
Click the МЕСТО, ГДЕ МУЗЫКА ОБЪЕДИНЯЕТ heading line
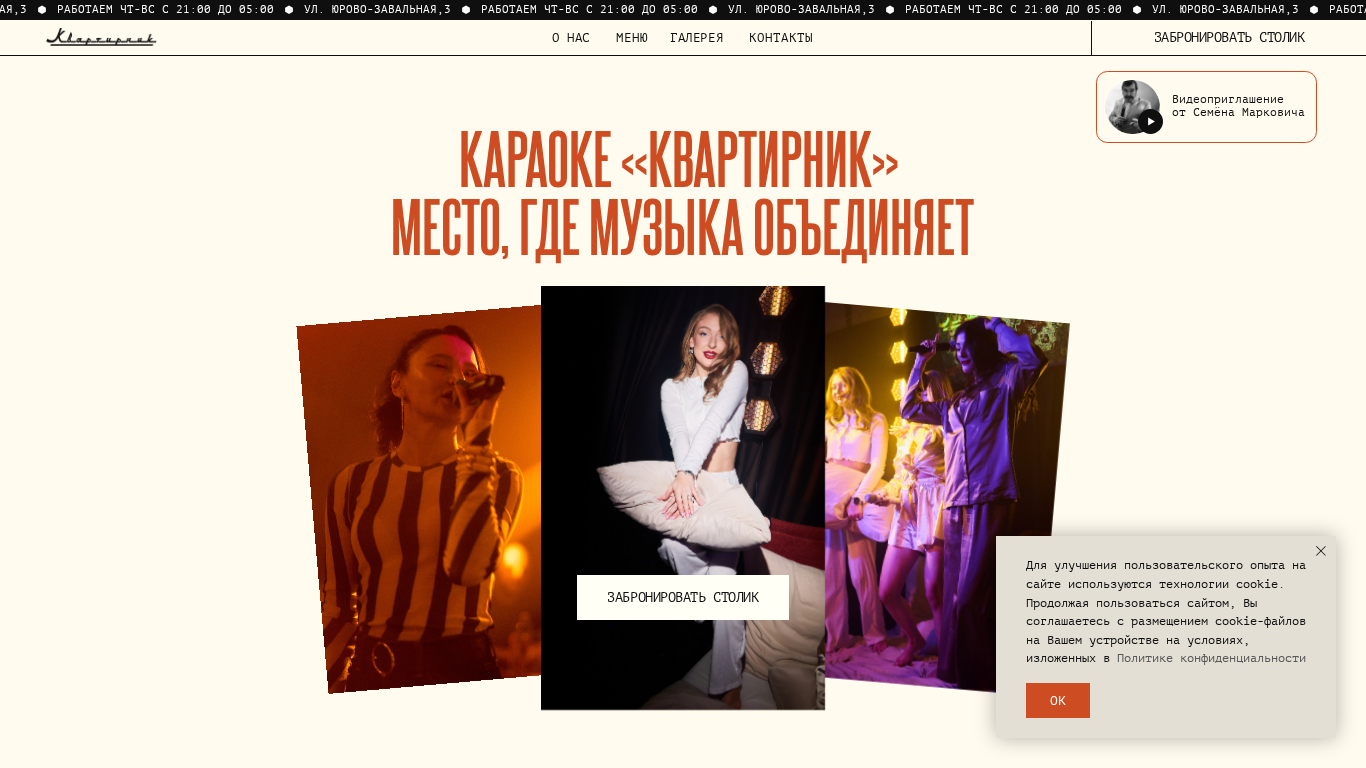682,228
